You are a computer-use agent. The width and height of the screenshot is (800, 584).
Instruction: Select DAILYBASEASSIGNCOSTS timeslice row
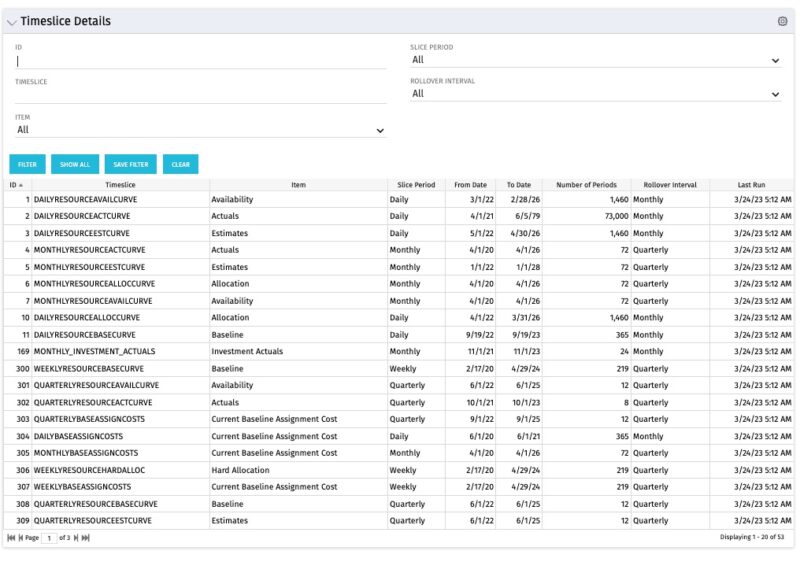point(398,436)
